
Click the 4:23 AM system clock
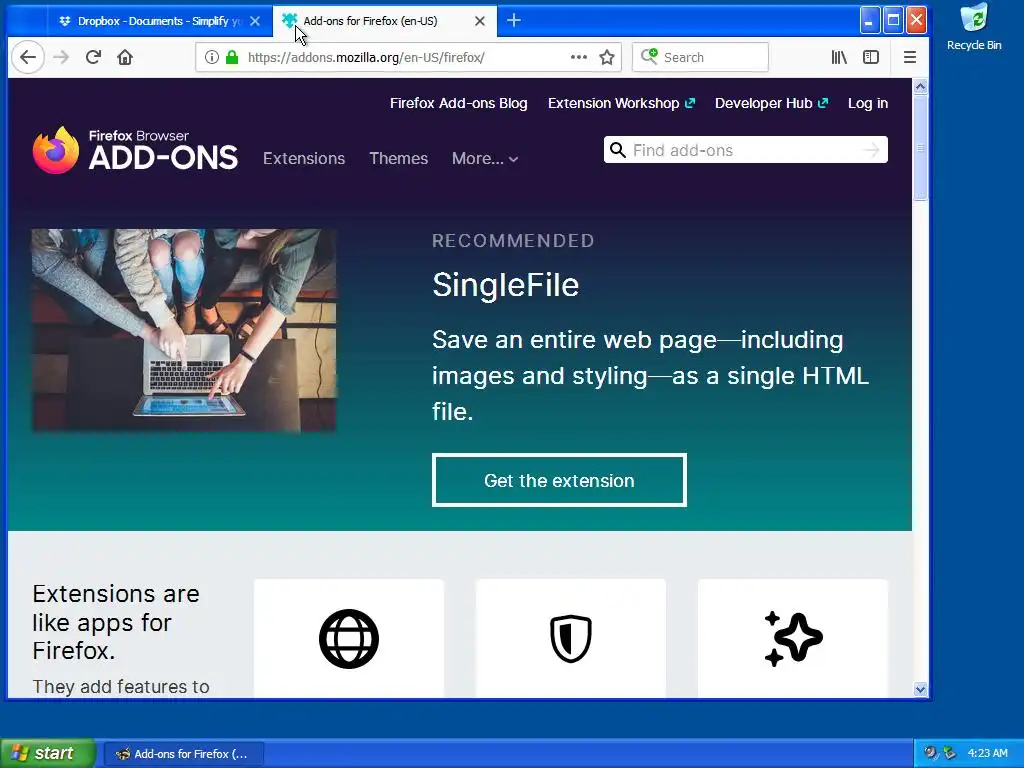[x=987, y=753]
